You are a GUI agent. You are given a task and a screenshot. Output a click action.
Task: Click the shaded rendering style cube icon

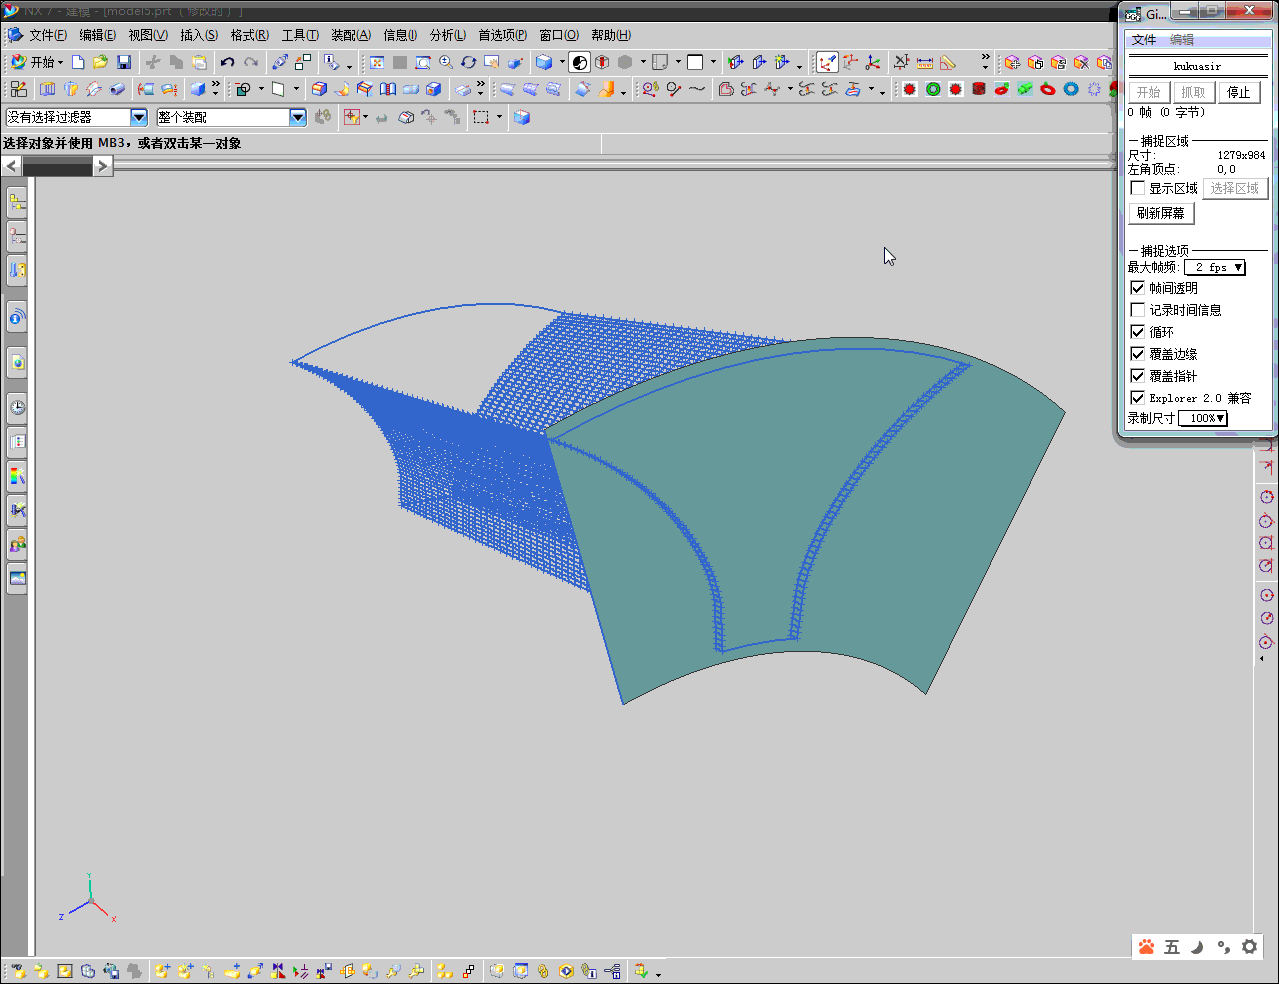(x=544, y=62)
